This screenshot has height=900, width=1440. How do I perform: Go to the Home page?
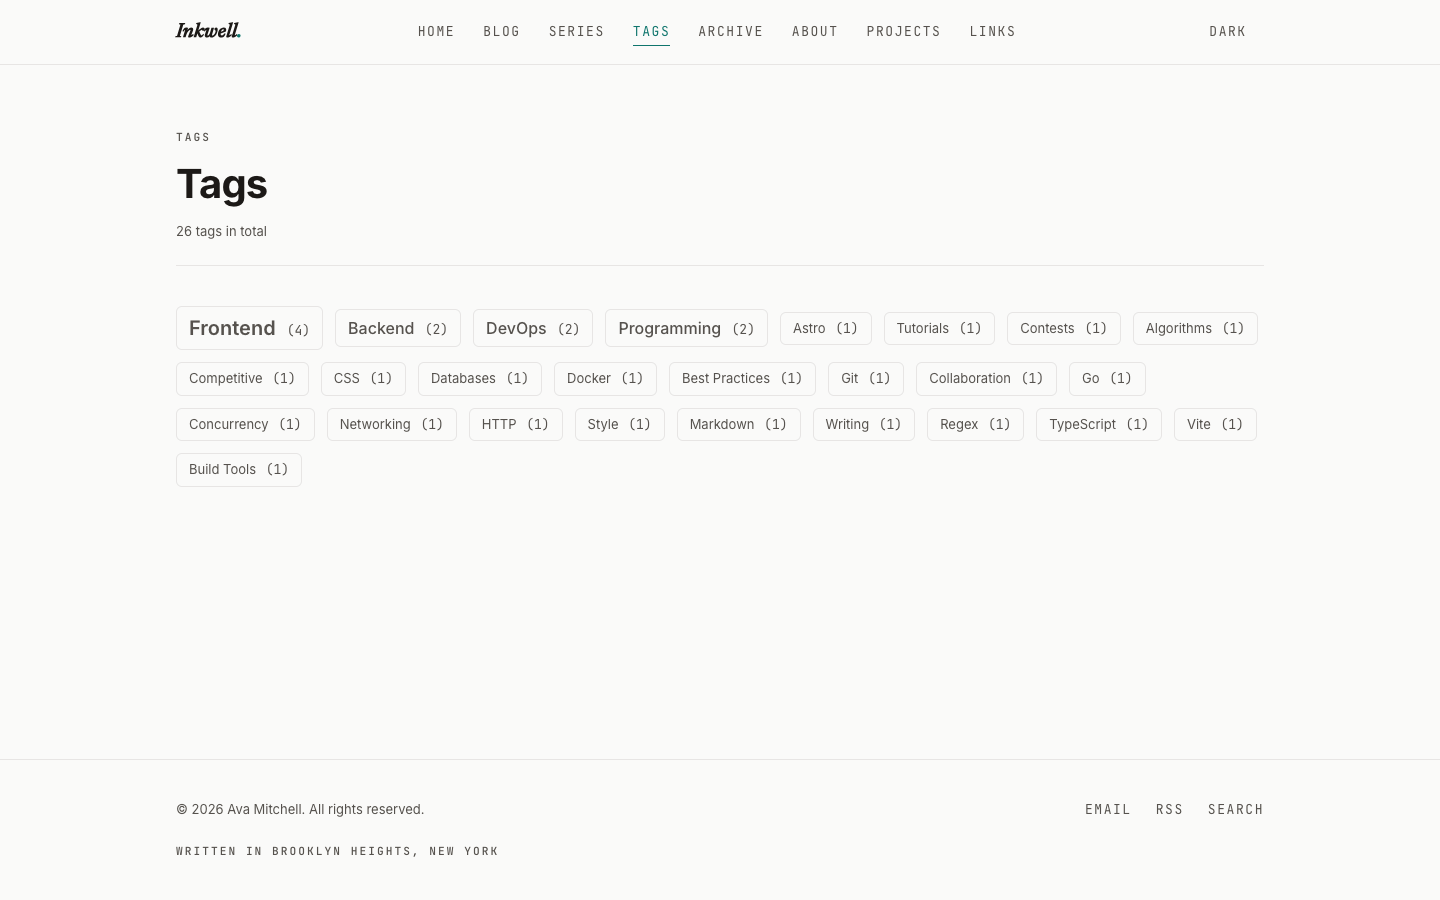(436, 32)
